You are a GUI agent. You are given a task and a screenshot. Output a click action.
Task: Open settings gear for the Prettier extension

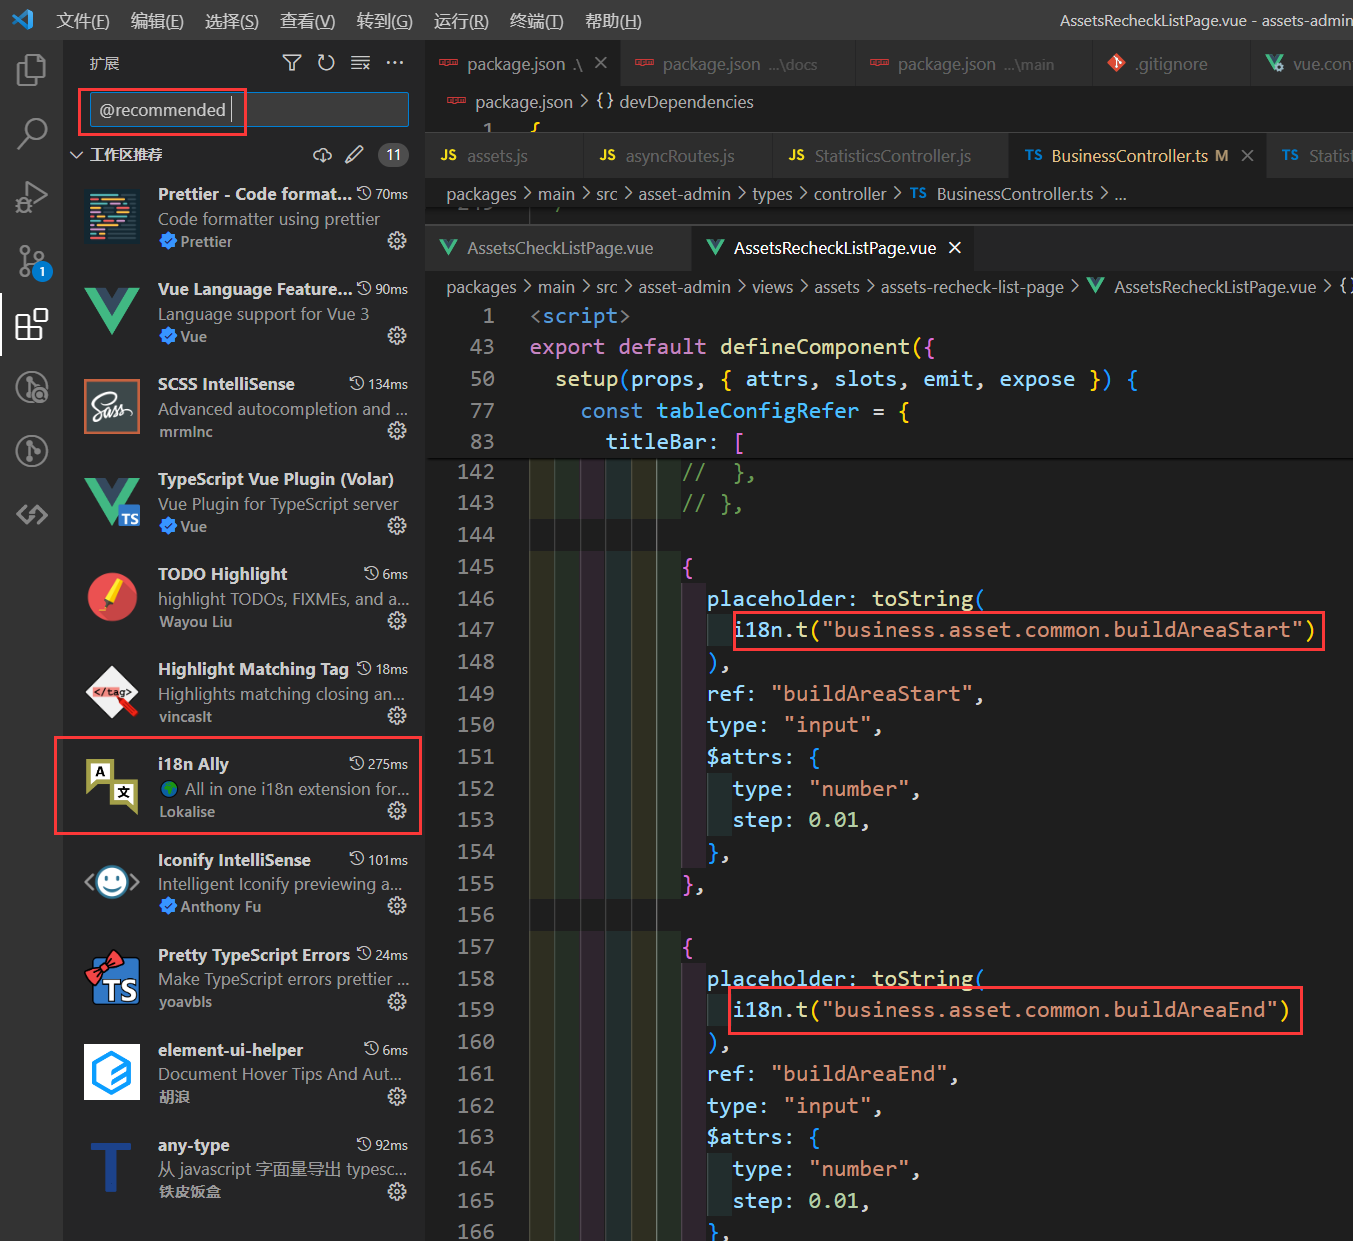[x=397, y=240]
